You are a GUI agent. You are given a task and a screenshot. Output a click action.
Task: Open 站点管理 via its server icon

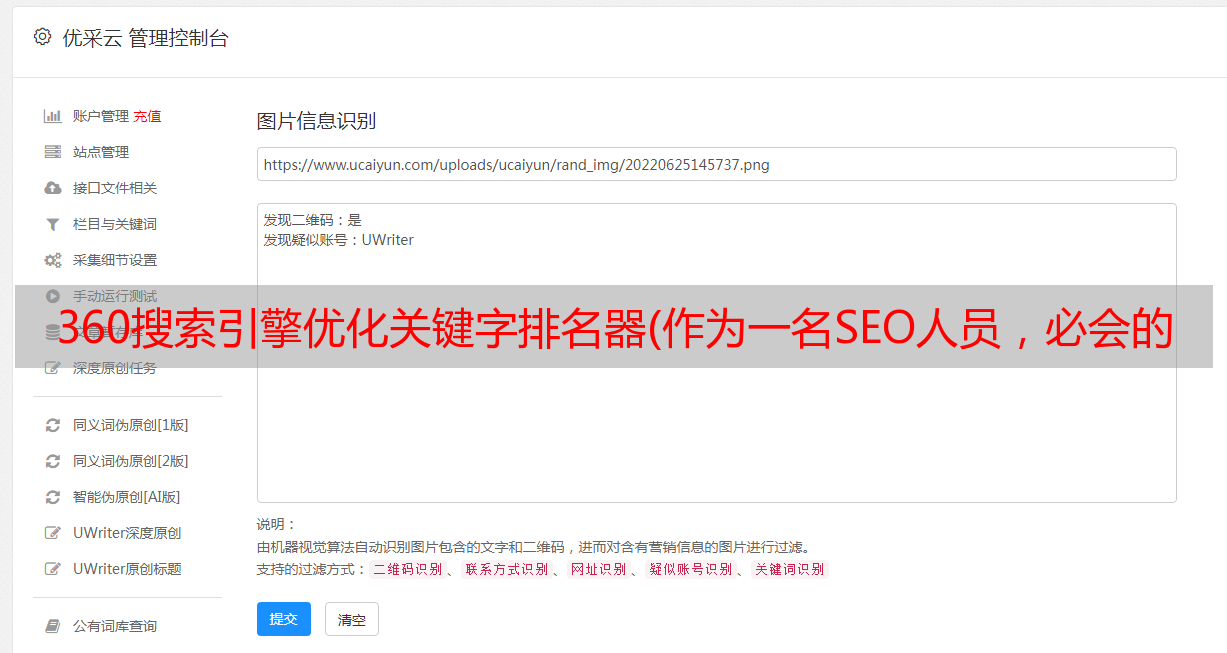click(x=53, y=152)
